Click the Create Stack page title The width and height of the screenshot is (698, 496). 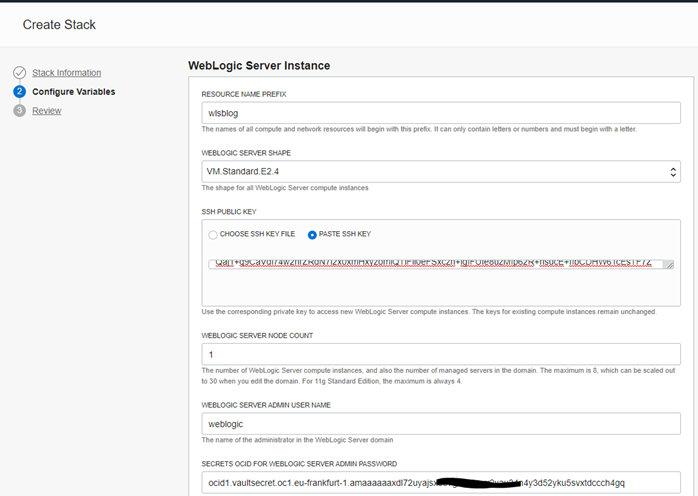59,24
